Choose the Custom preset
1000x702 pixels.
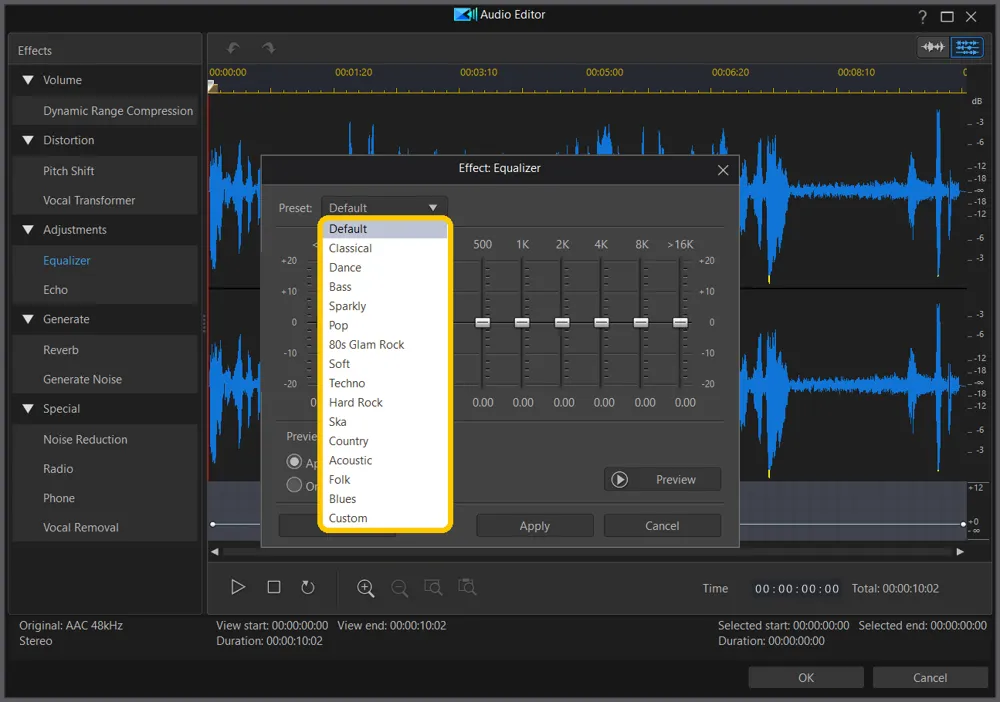(x=385, y=518)
